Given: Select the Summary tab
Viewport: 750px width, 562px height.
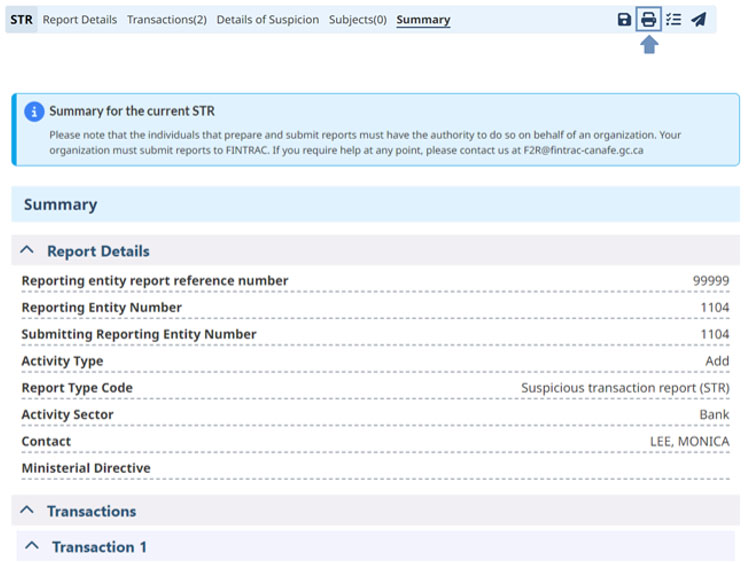Looking at the screenshot, I should [x=423, y=20].
